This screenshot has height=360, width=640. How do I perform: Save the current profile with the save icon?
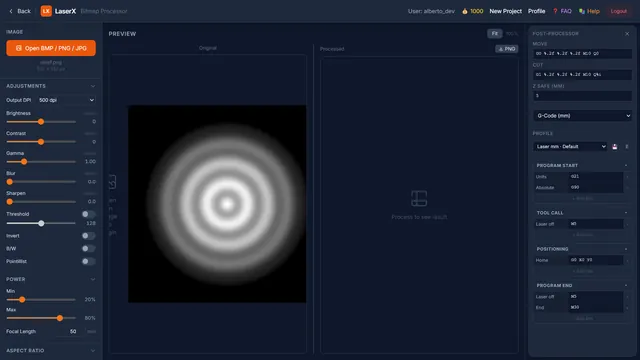[x=615, y=147]
